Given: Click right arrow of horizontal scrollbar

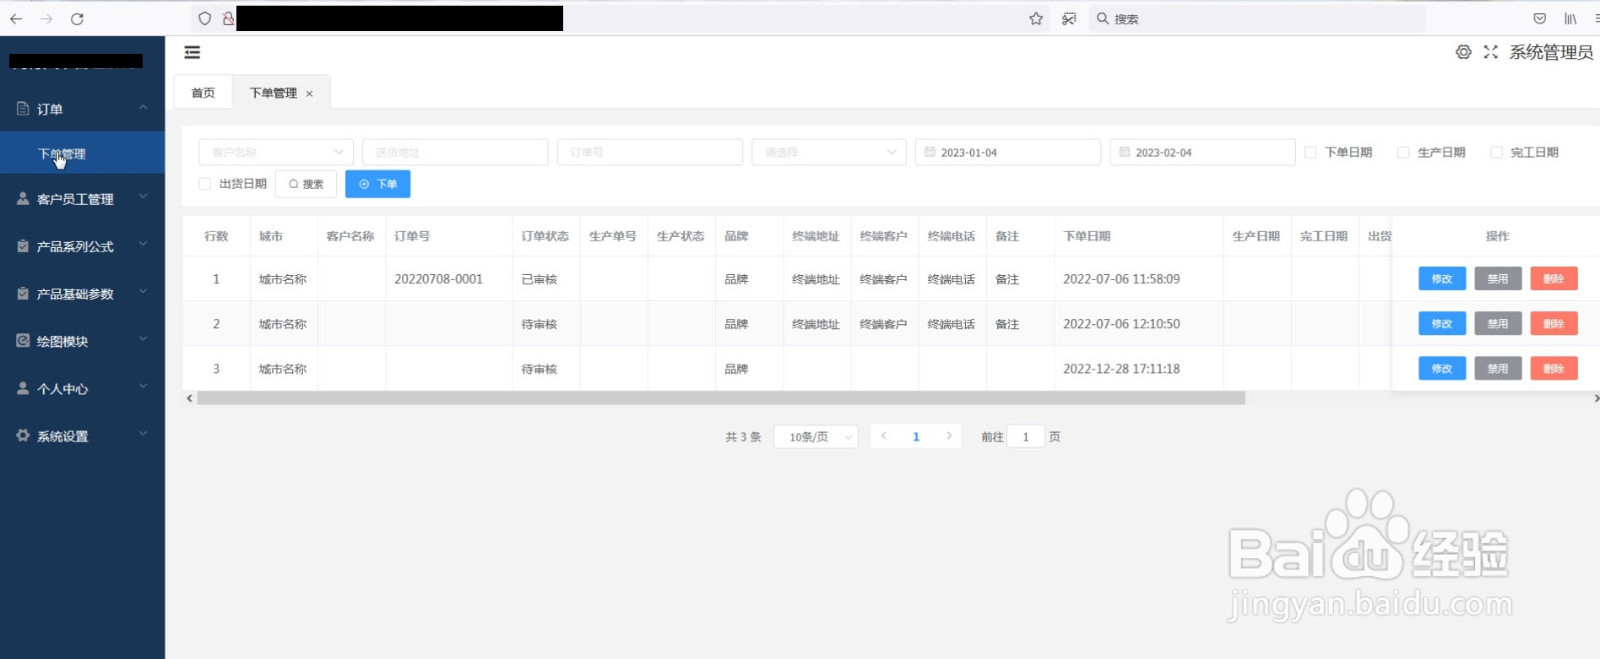Looking at the screenshot, I should (x=1596, y=398).
